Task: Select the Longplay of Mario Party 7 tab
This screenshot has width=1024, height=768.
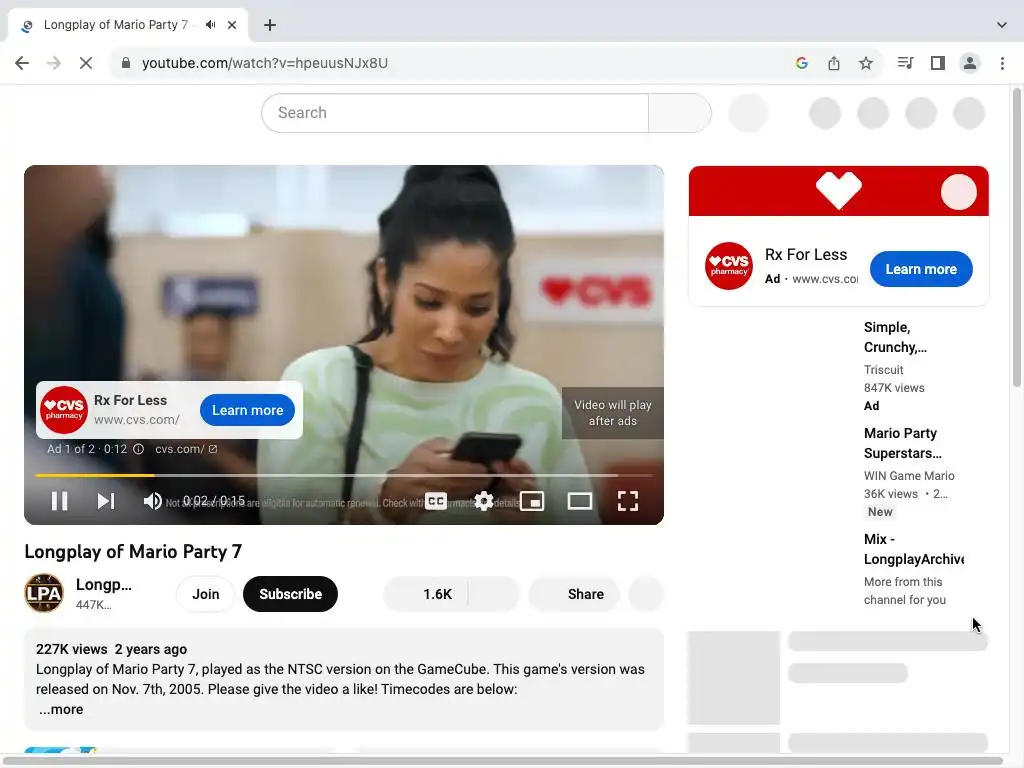Action: (116, 25)
